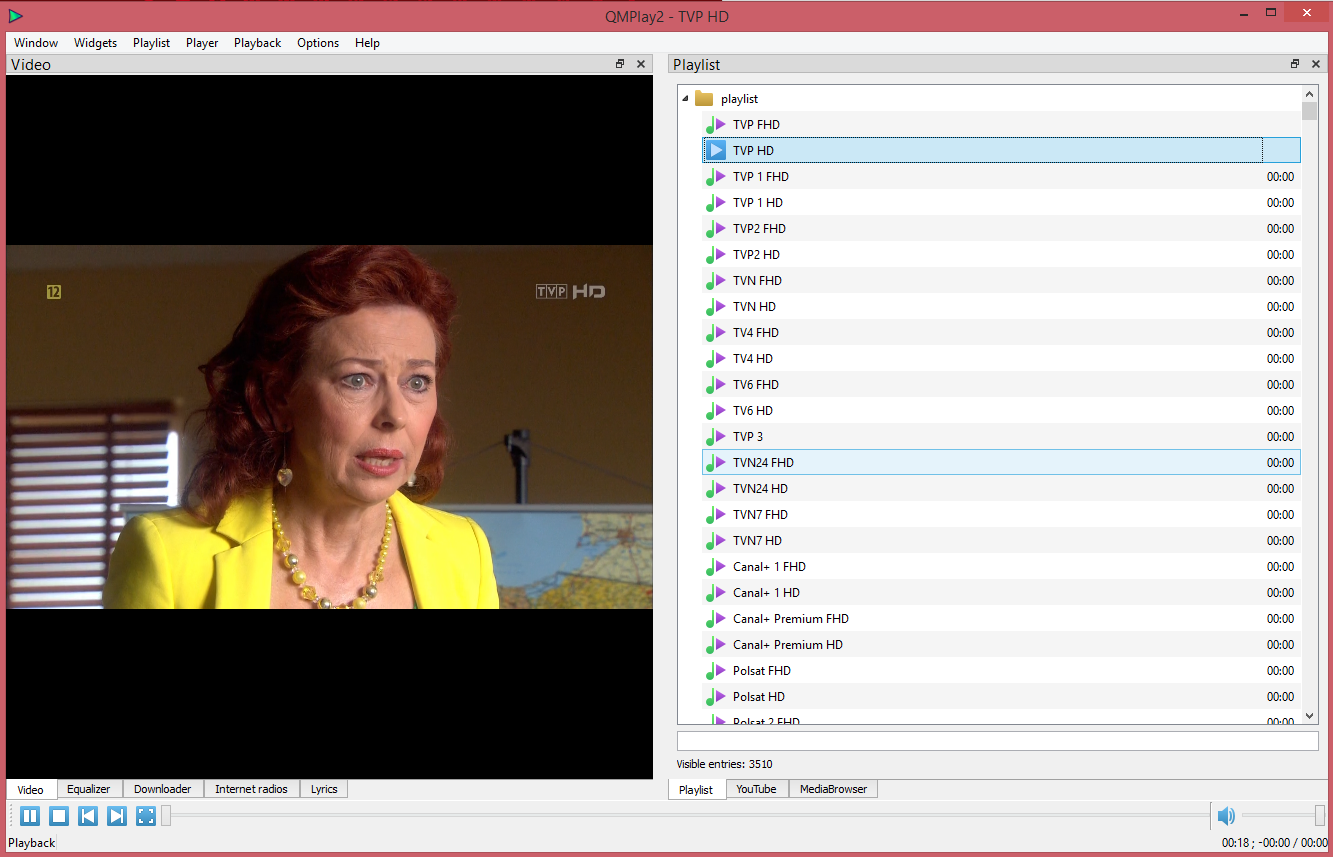
Task: Open the Options menu
Action: pos(318,43)
